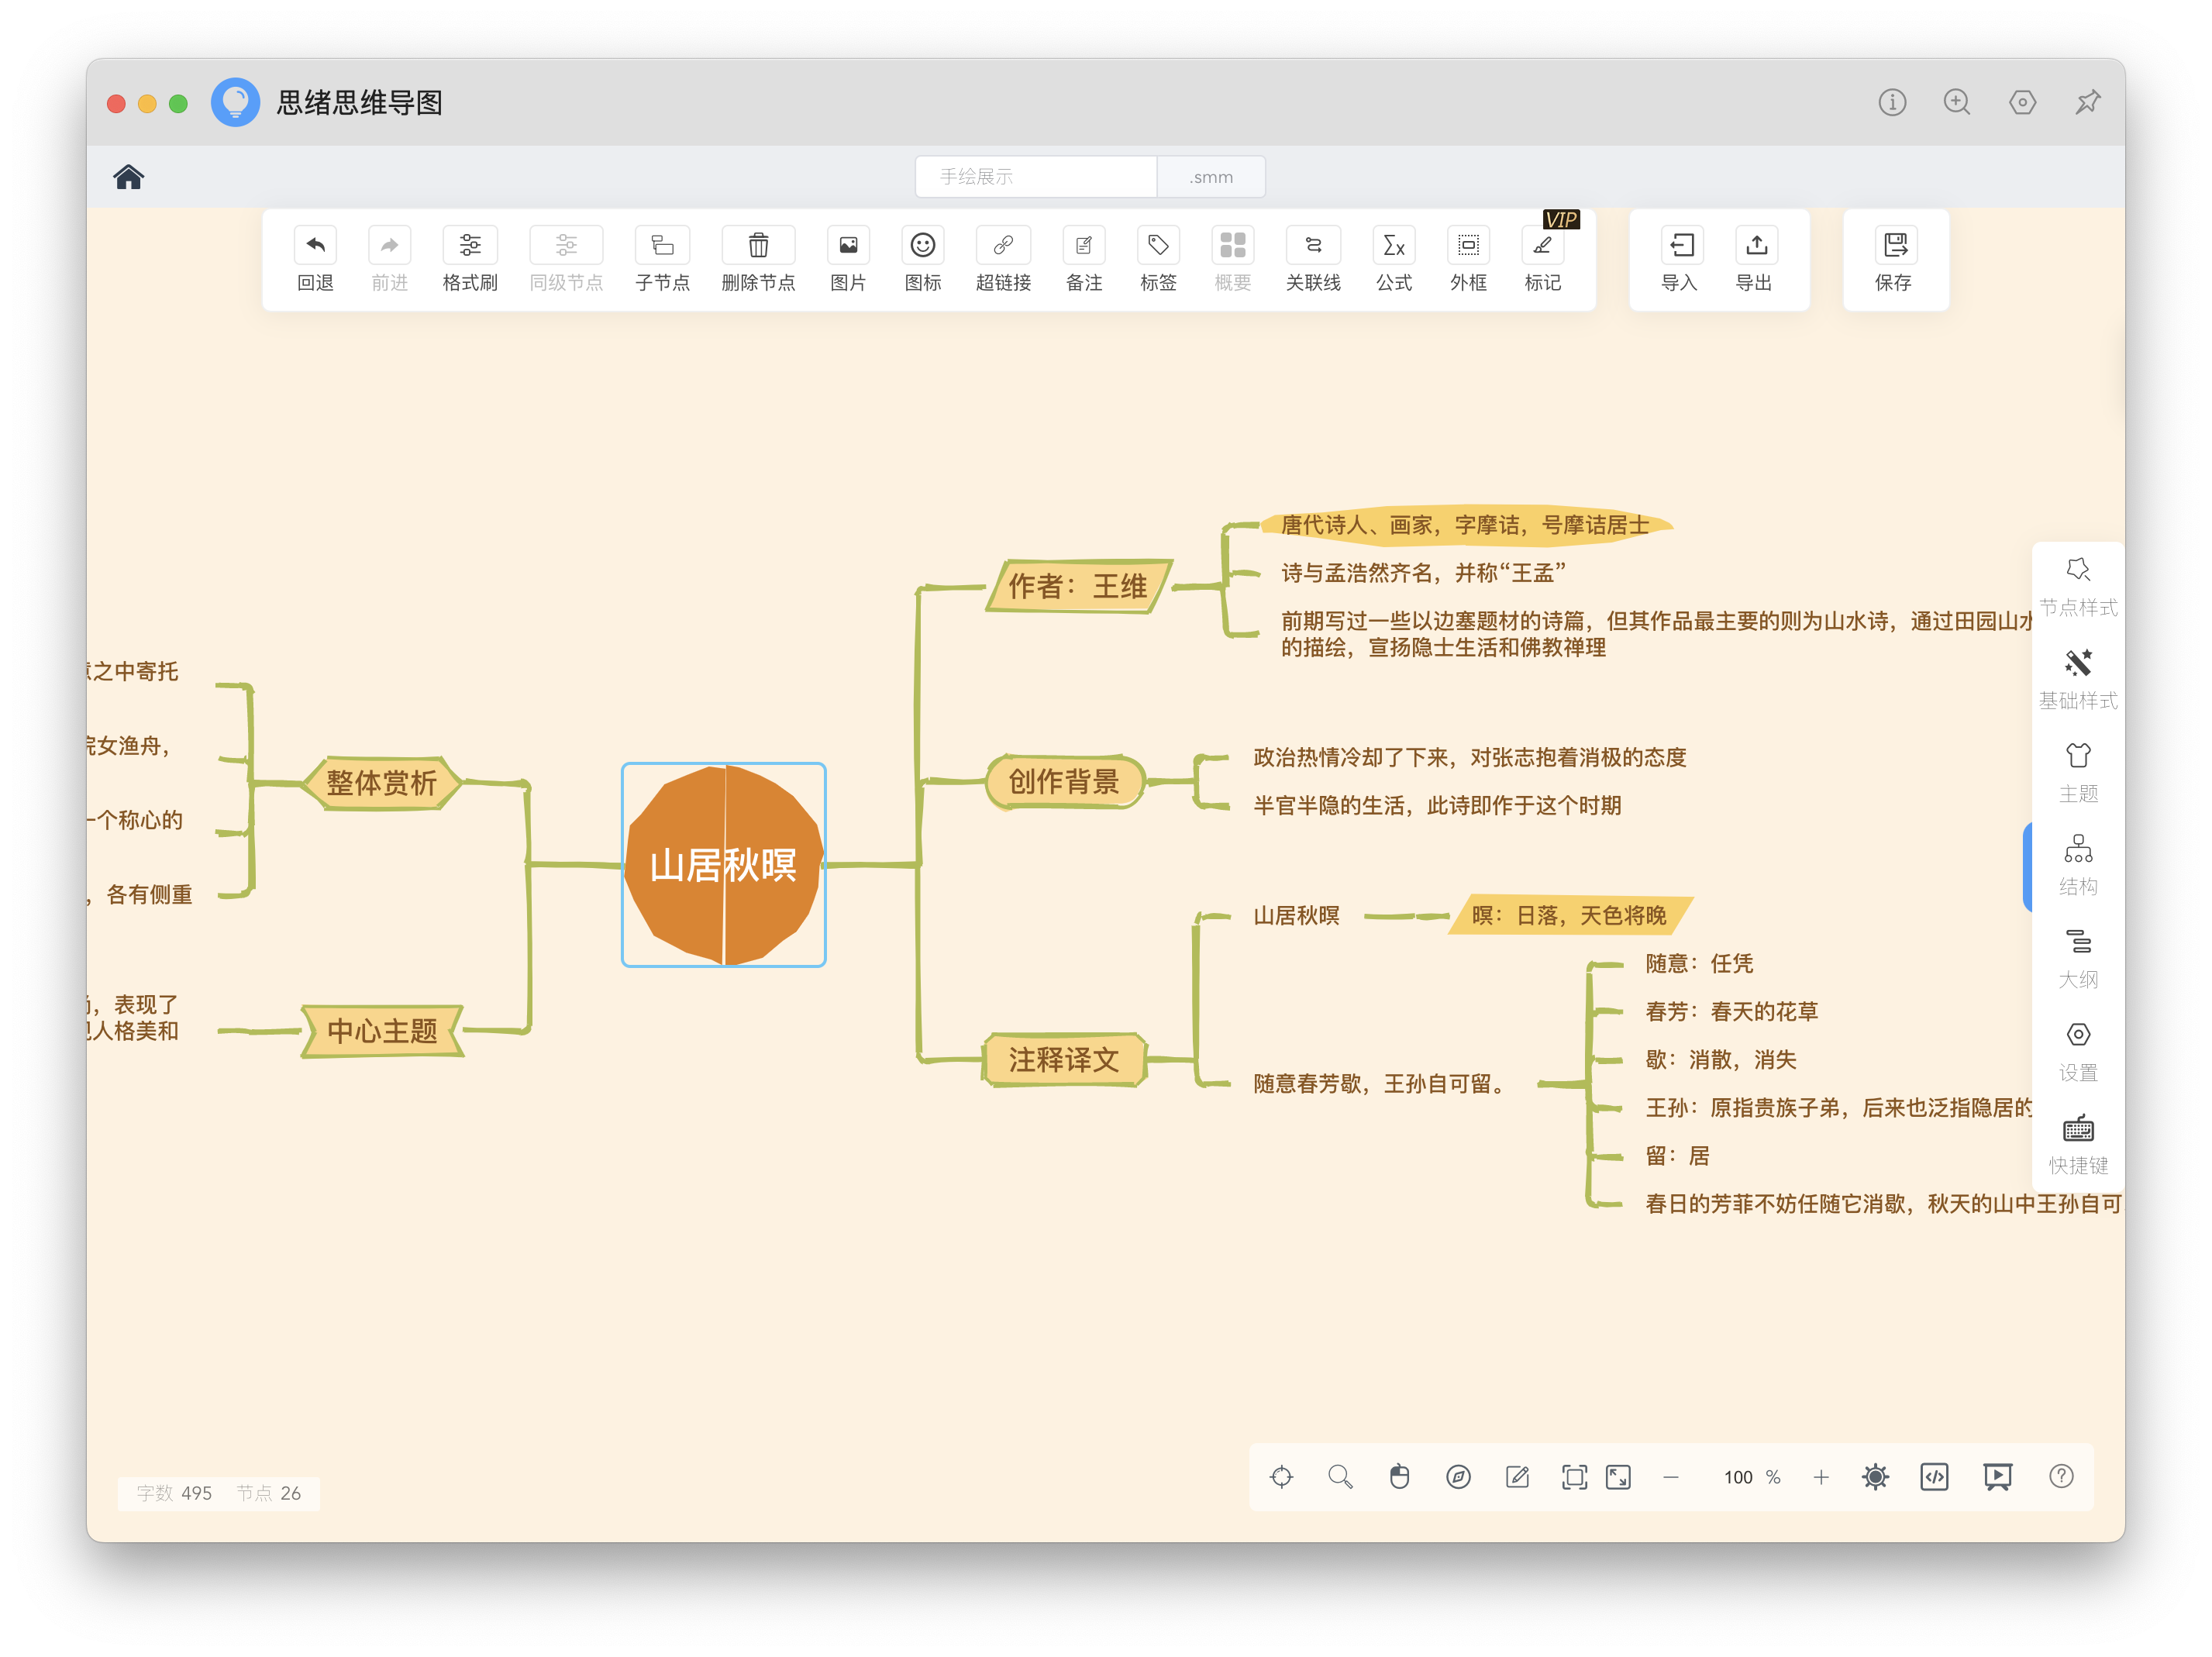Select the 中心主题 node
Image resolution: width=2212 pixels, height=1657 pixels.
pos(382,1031)
